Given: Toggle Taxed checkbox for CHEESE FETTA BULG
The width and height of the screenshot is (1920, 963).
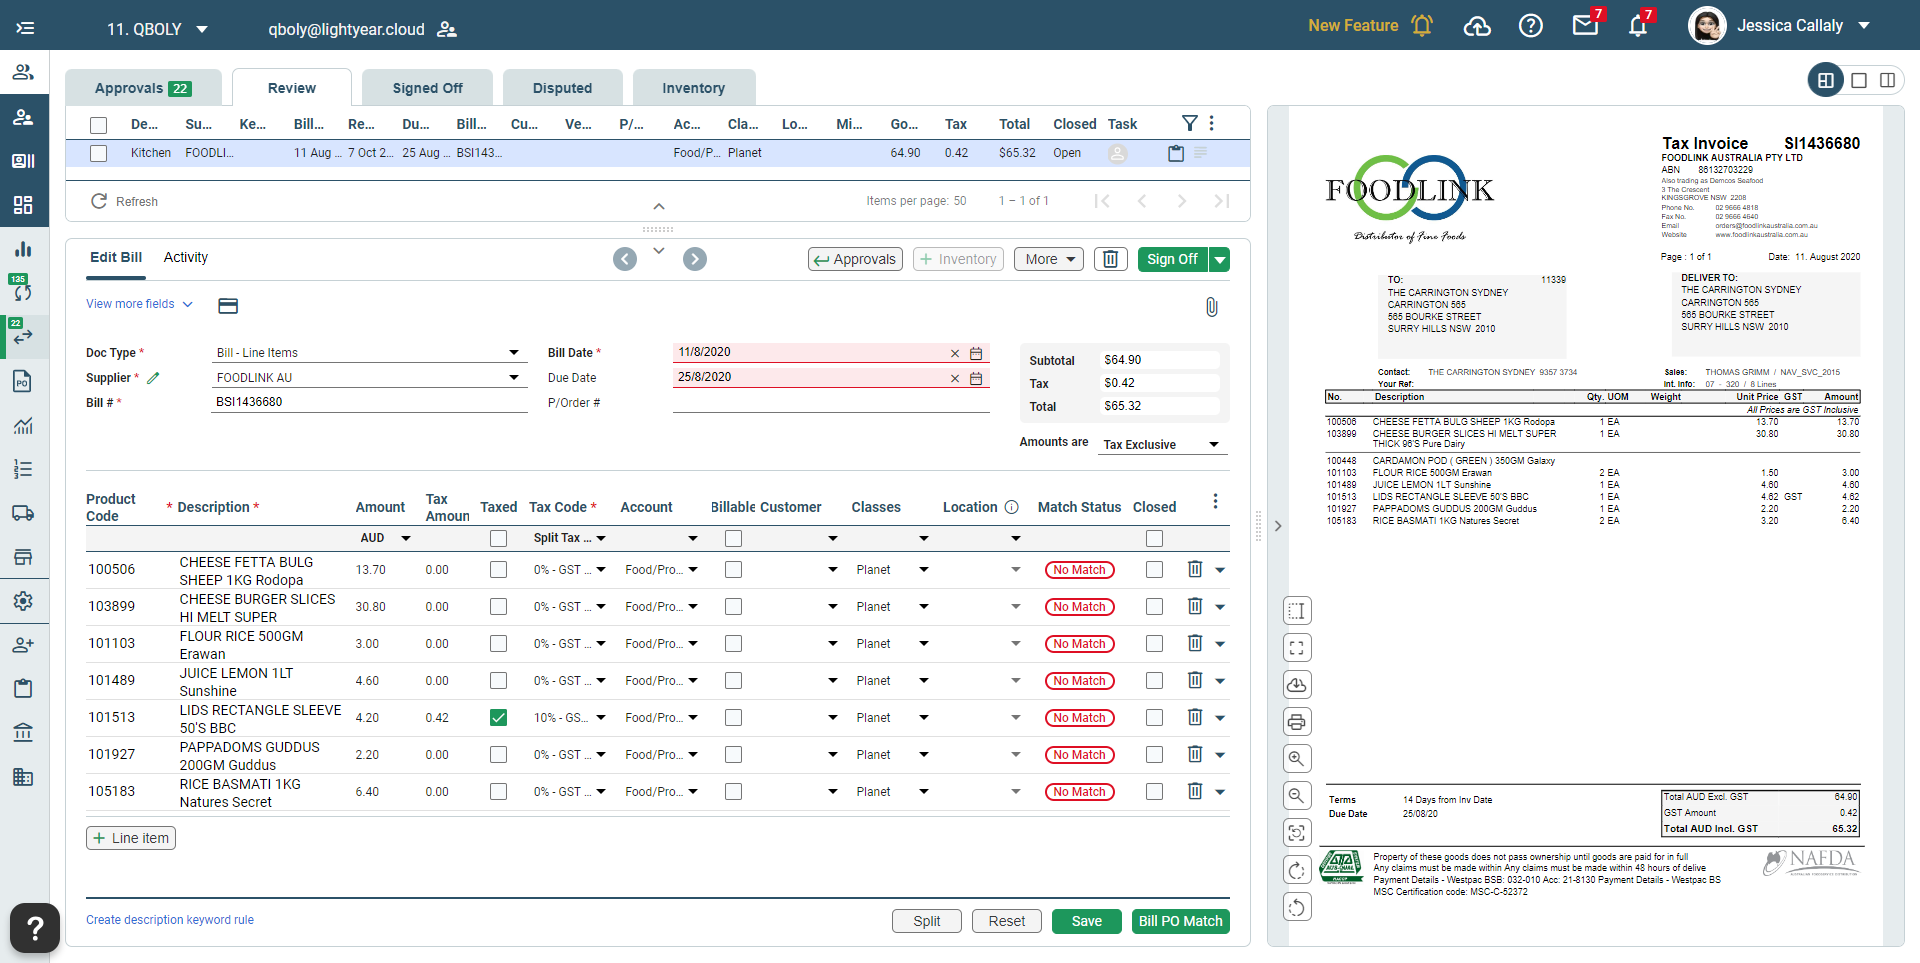Looking at the screenshot, I should tap(498, 569).
